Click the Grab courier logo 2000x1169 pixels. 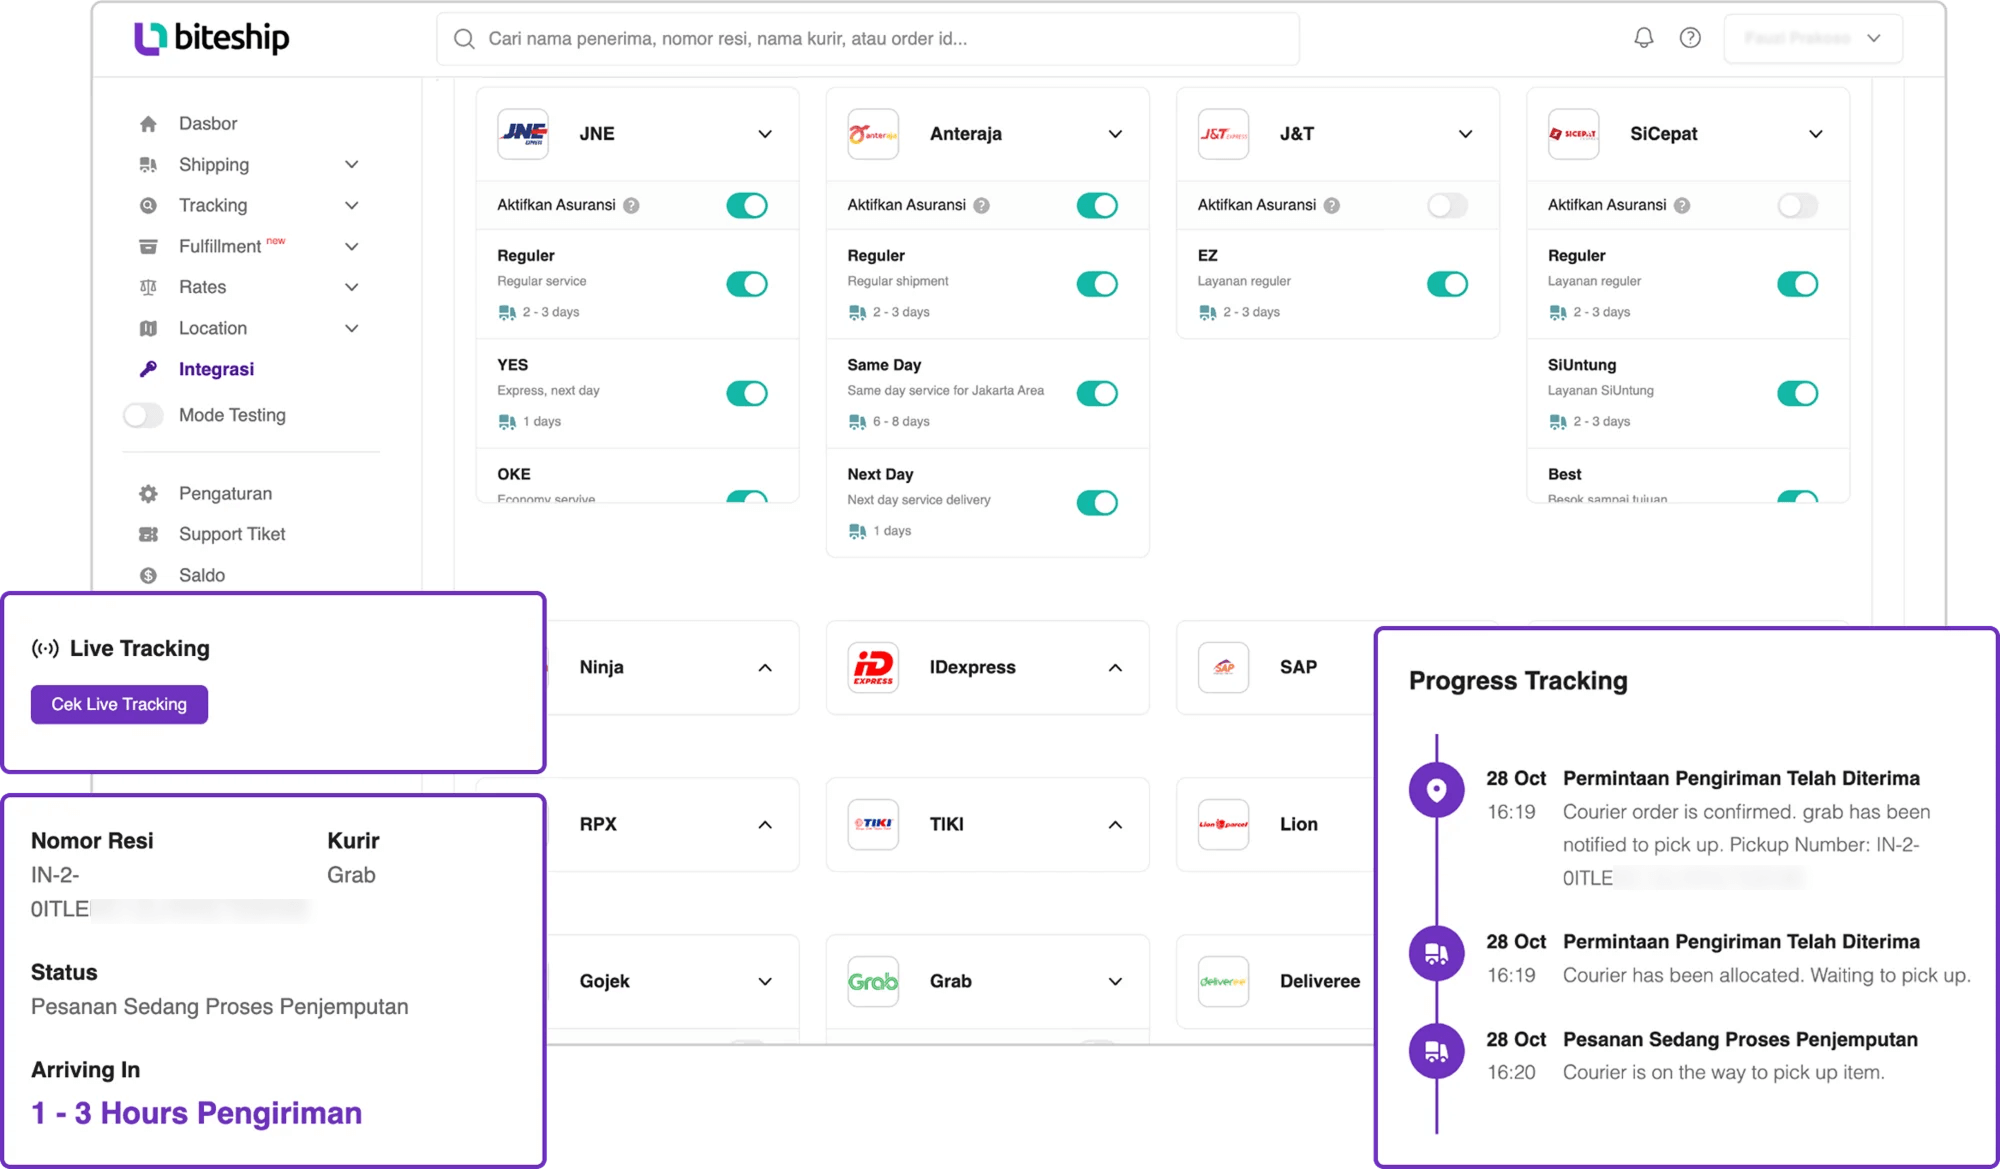(x=873, y=981)
